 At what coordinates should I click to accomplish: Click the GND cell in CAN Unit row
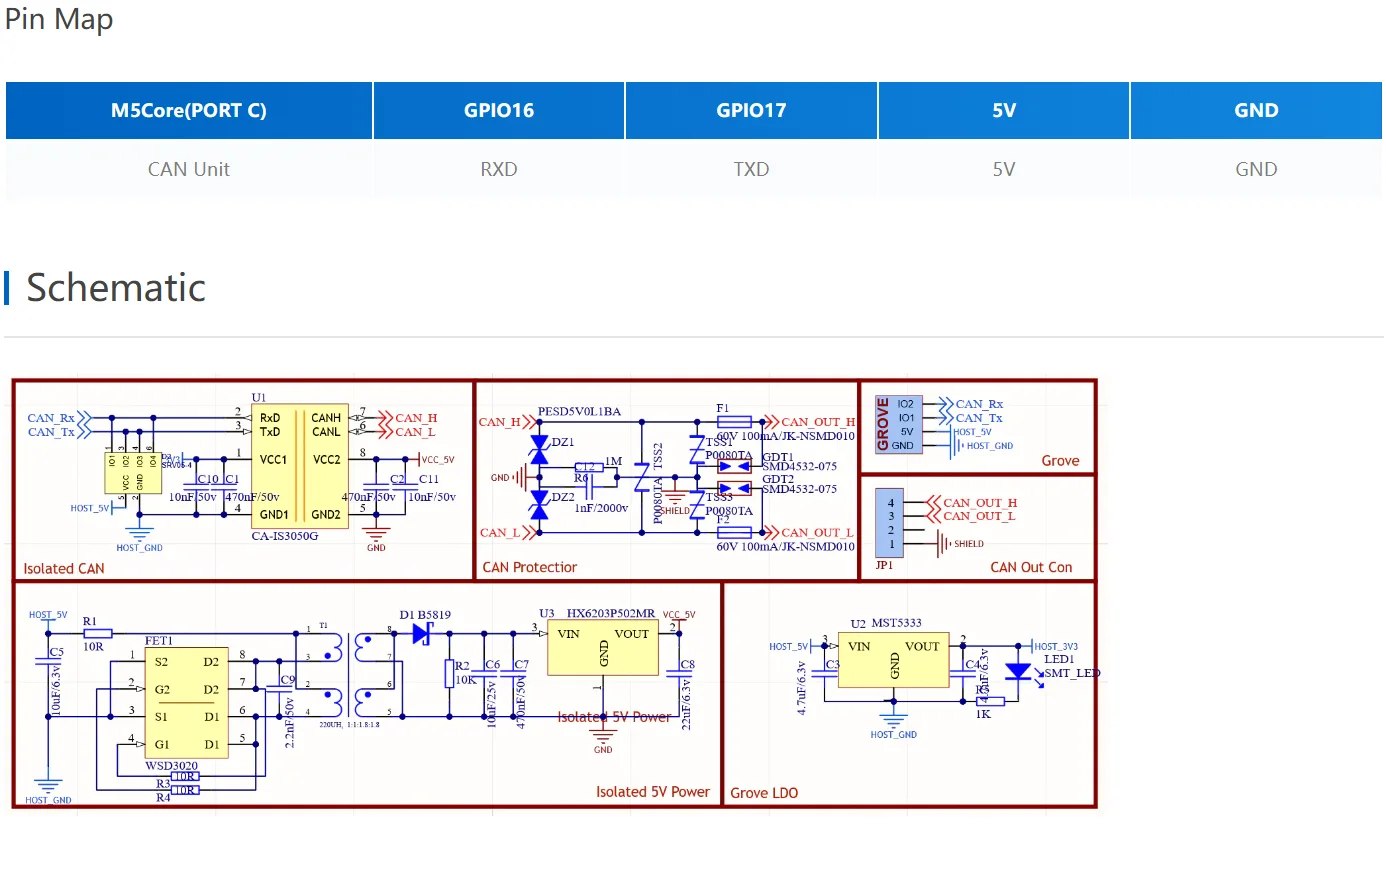(x=1256, y=169)
